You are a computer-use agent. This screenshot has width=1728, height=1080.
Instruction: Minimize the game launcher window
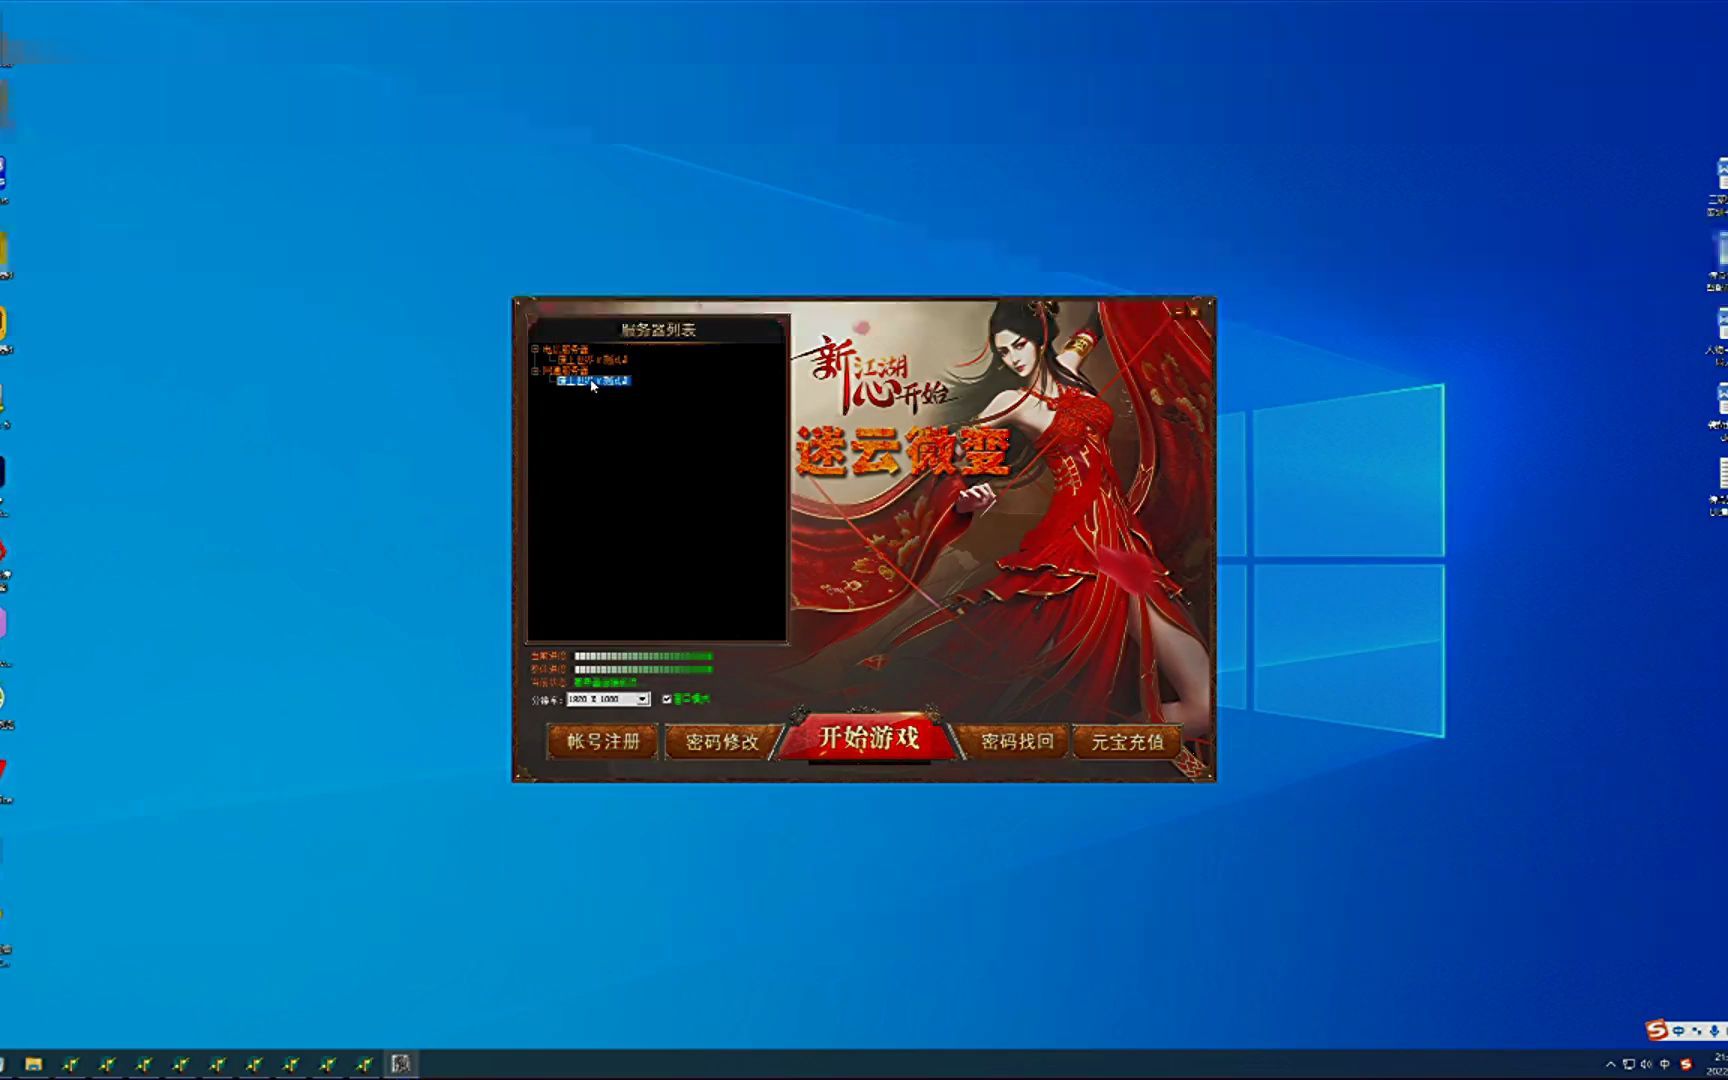click(1180, 312)
